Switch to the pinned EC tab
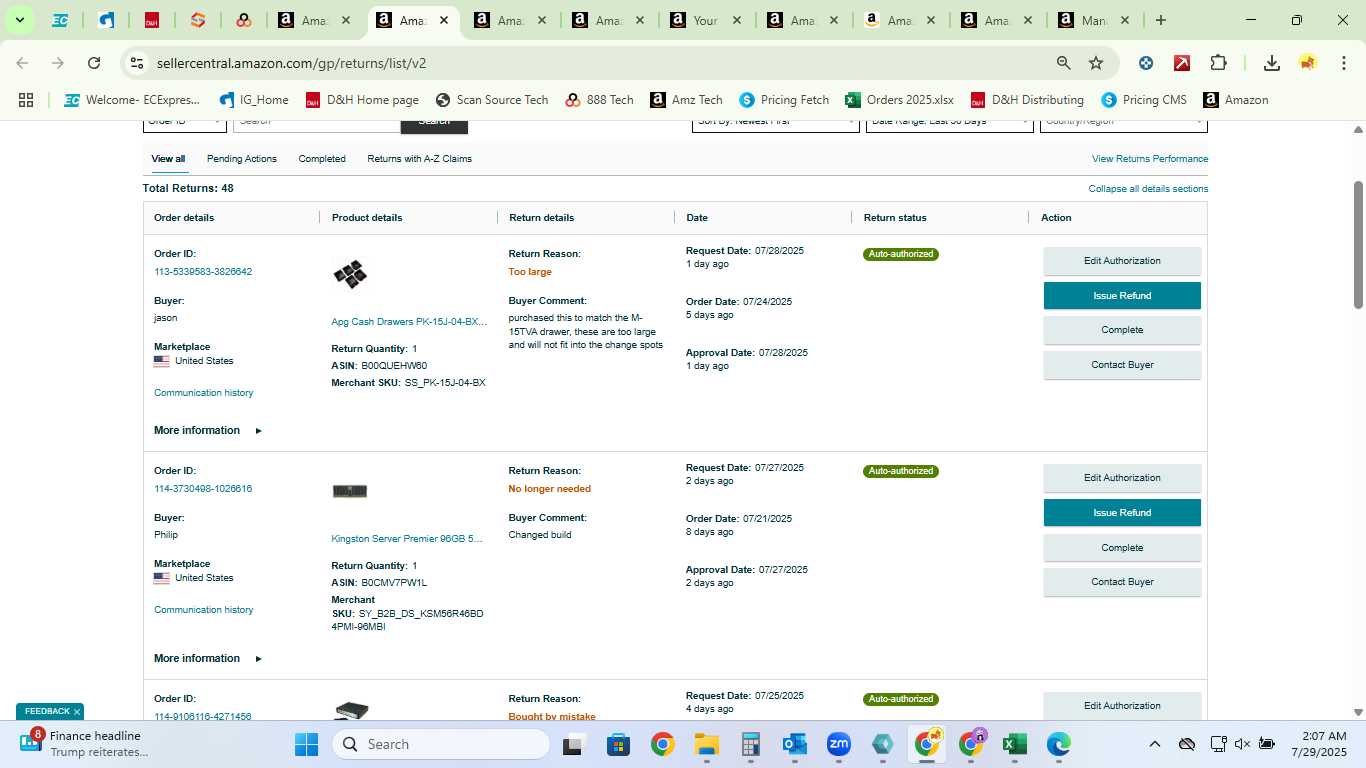Screen dimensions: 1366x768 60,20
